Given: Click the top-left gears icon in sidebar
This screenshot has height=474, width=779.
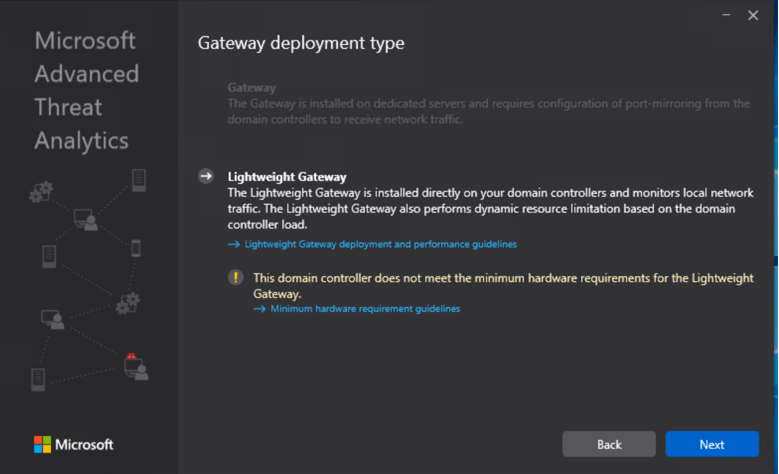Looking at the screenshot, I should 41,191.
